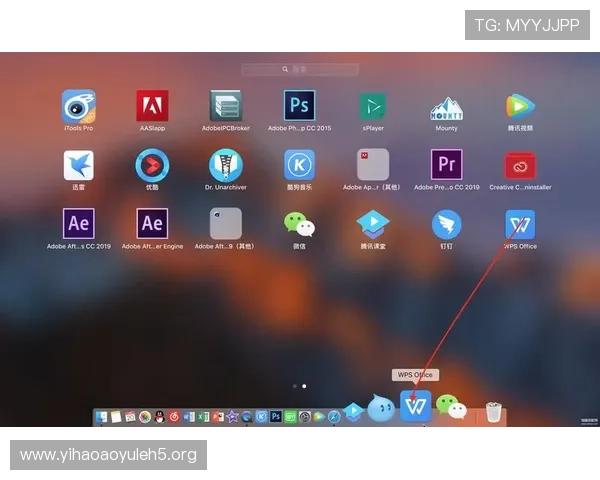Screen dimensions: 600x480
Task: Open Photoshop from the Dock
Action: 276,416
